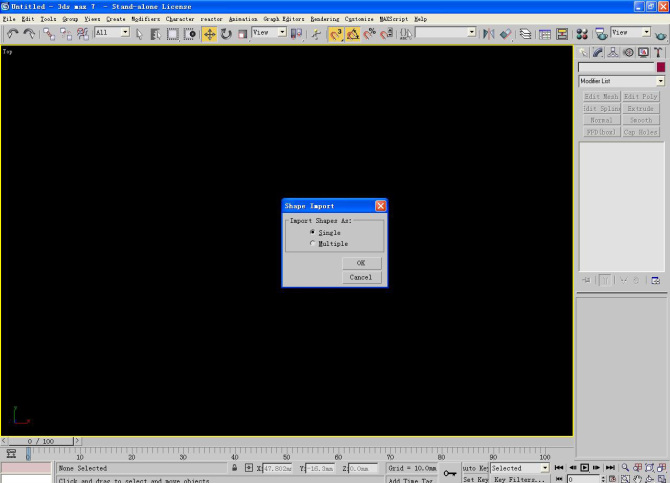Click the Play Animation button
Image resolution: width=670 pixels, height=483 pixels.
pyautogui.click(x=584, y=468)
